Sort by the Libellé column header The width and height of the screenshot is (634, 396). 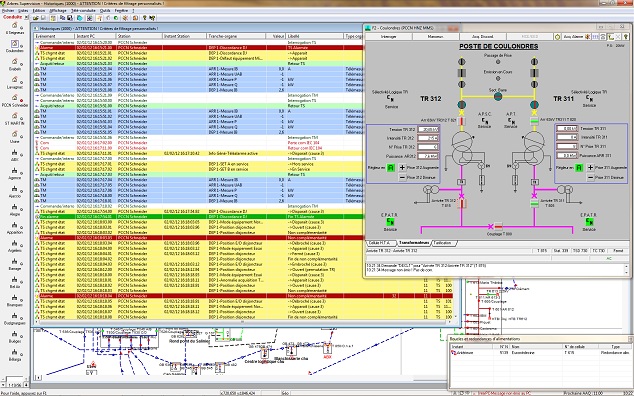pos(314,36)
